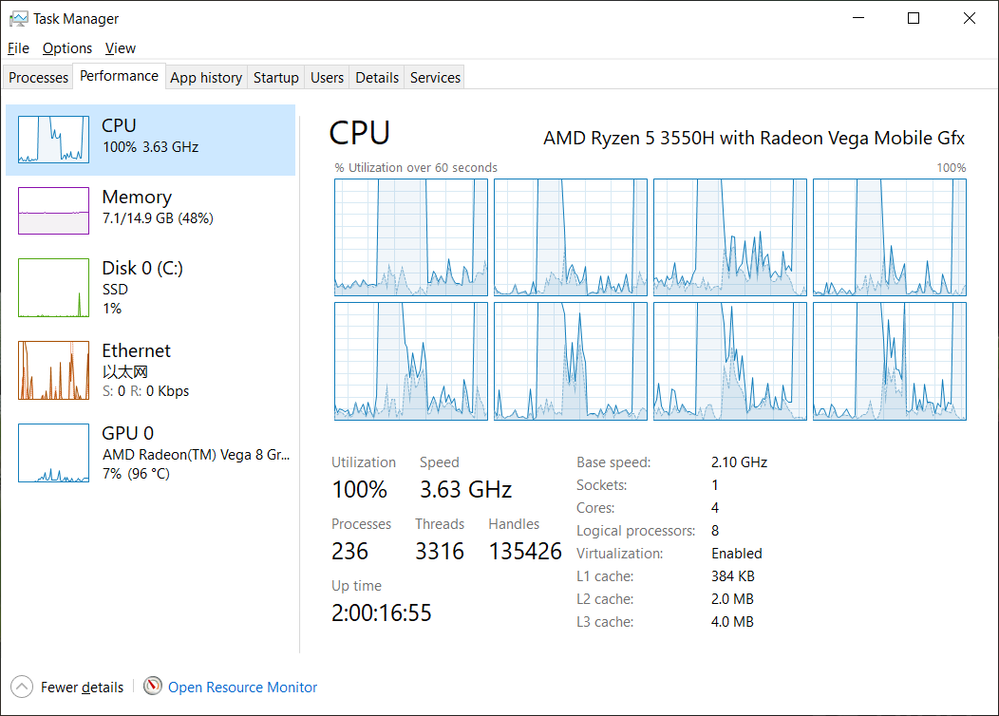The height and width of the screenshot is (716, 999).
Task: Select the CPU mini graph thumbnail
Action: coord(54,140)
